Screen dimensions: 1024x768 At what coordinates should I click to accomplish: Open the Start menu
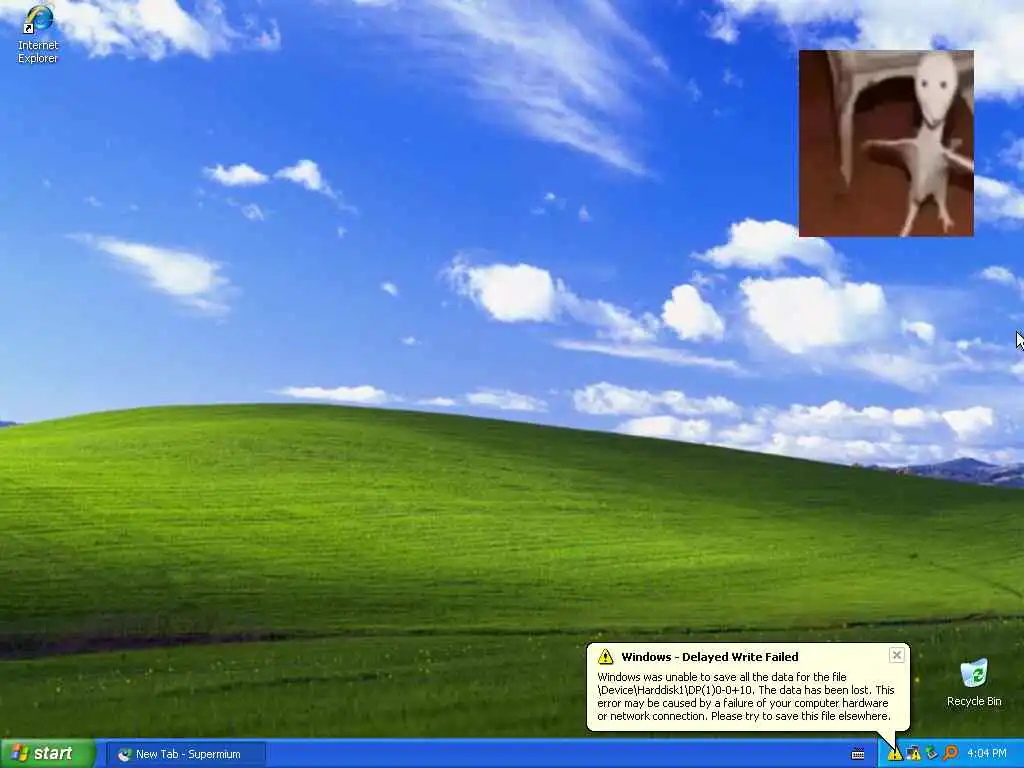[48, 754]
